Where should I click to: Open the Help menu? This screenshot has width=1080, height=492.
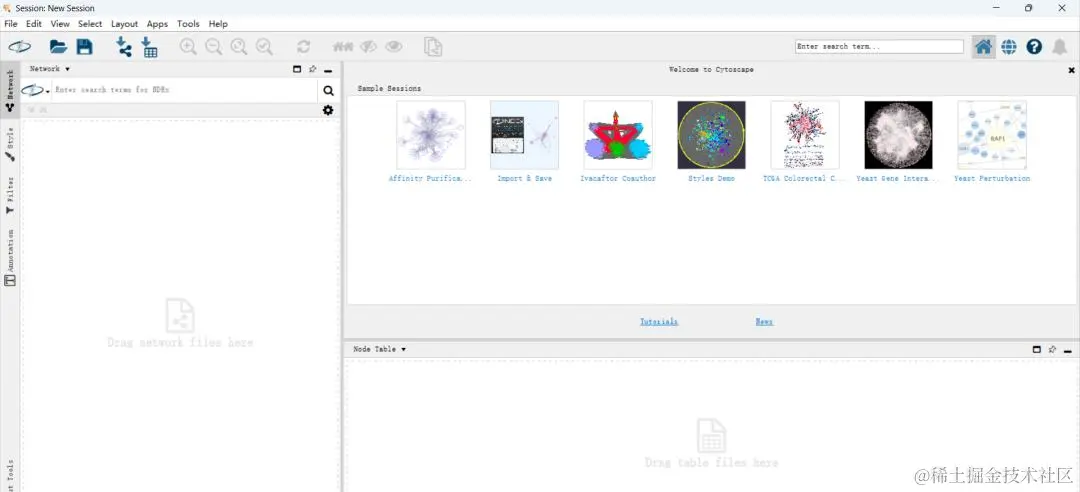click(x=218, y=23)
